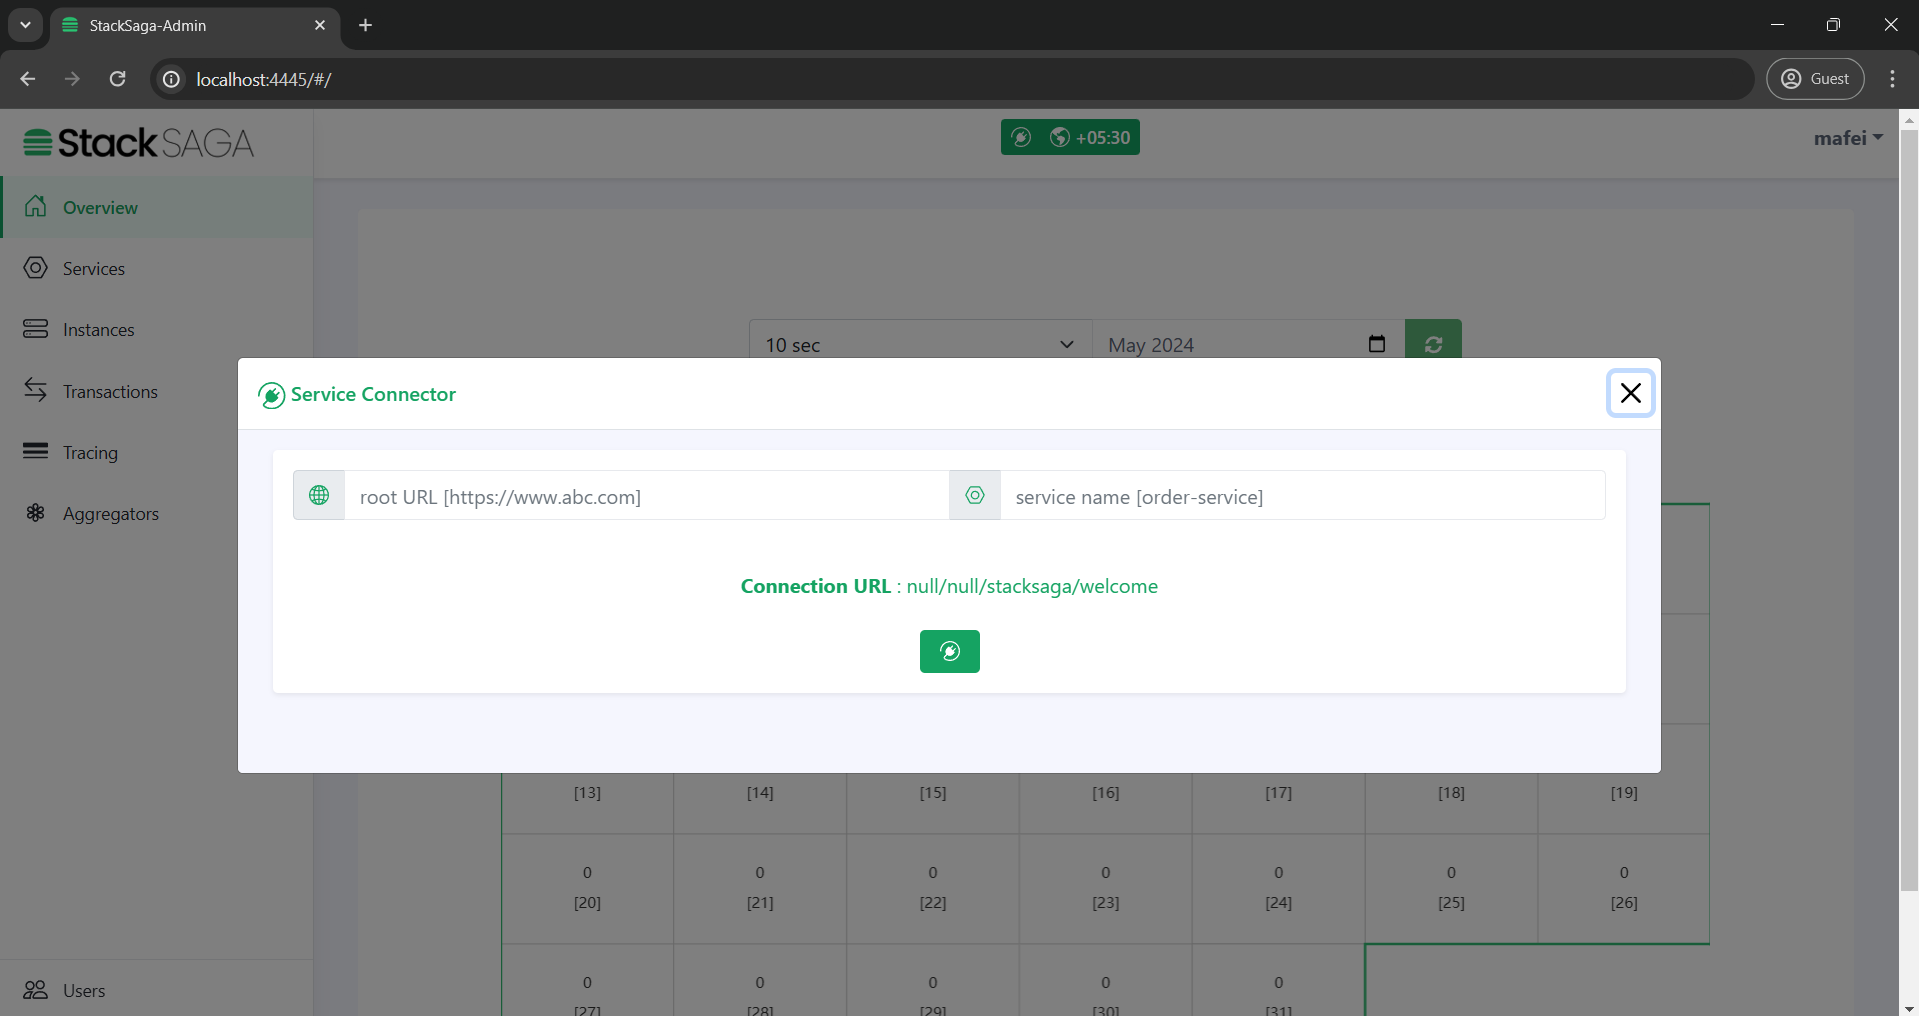Click the Instances server icon

pyautogui.click(x=36, y=328)
